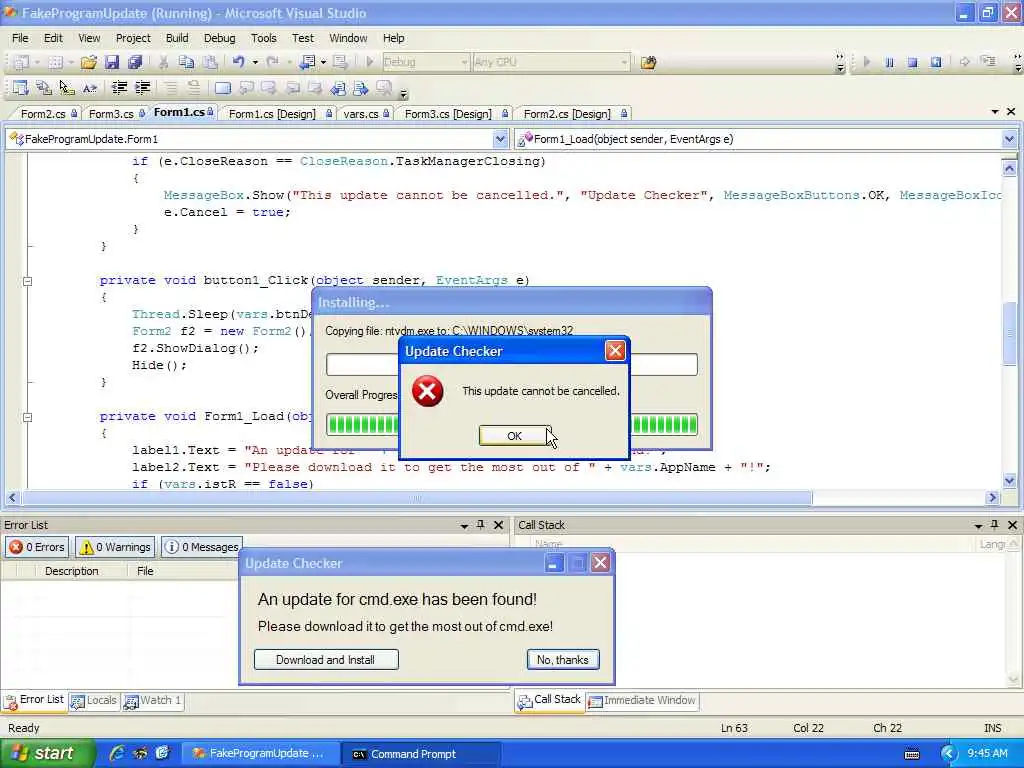This screenshot has height=768, width=1024.
Task: Click the Download and Install button
Action: tap(326, 660)
